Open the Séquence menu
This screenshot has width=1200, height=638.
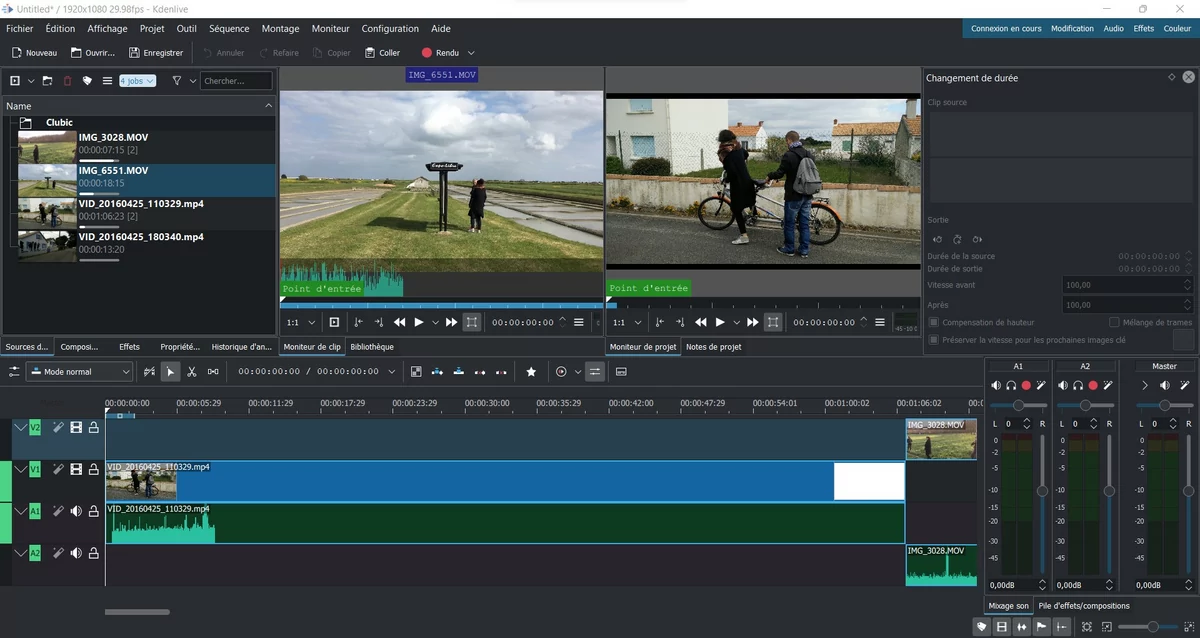[229, 29]
